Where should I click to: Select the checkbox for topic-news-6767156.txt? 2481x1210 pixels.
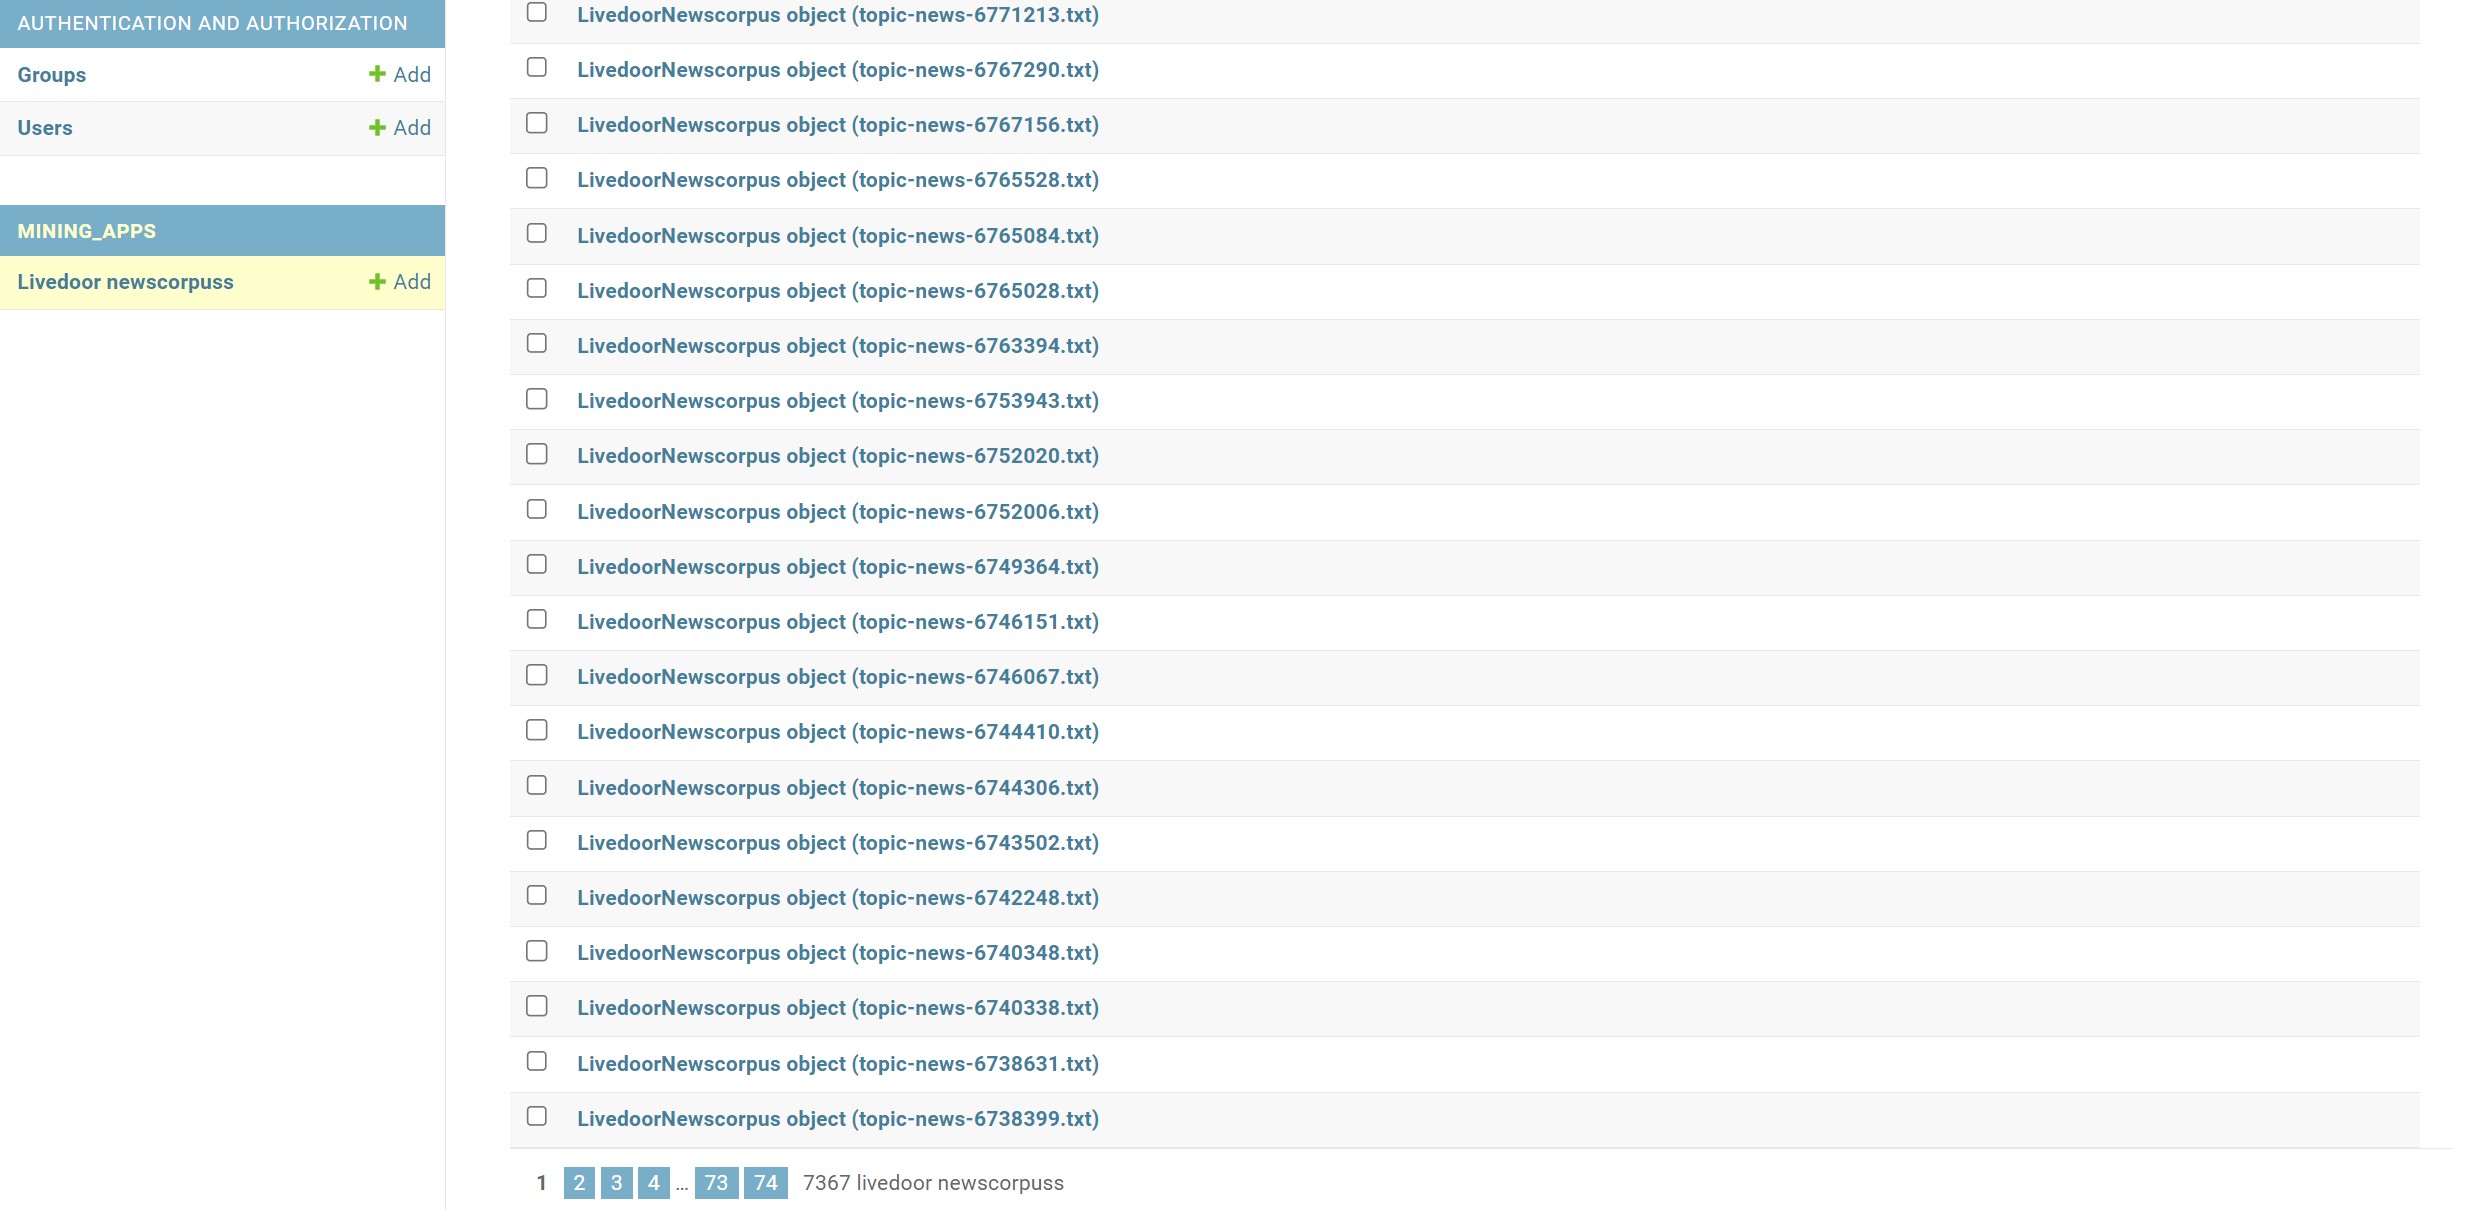click(537, 123)
